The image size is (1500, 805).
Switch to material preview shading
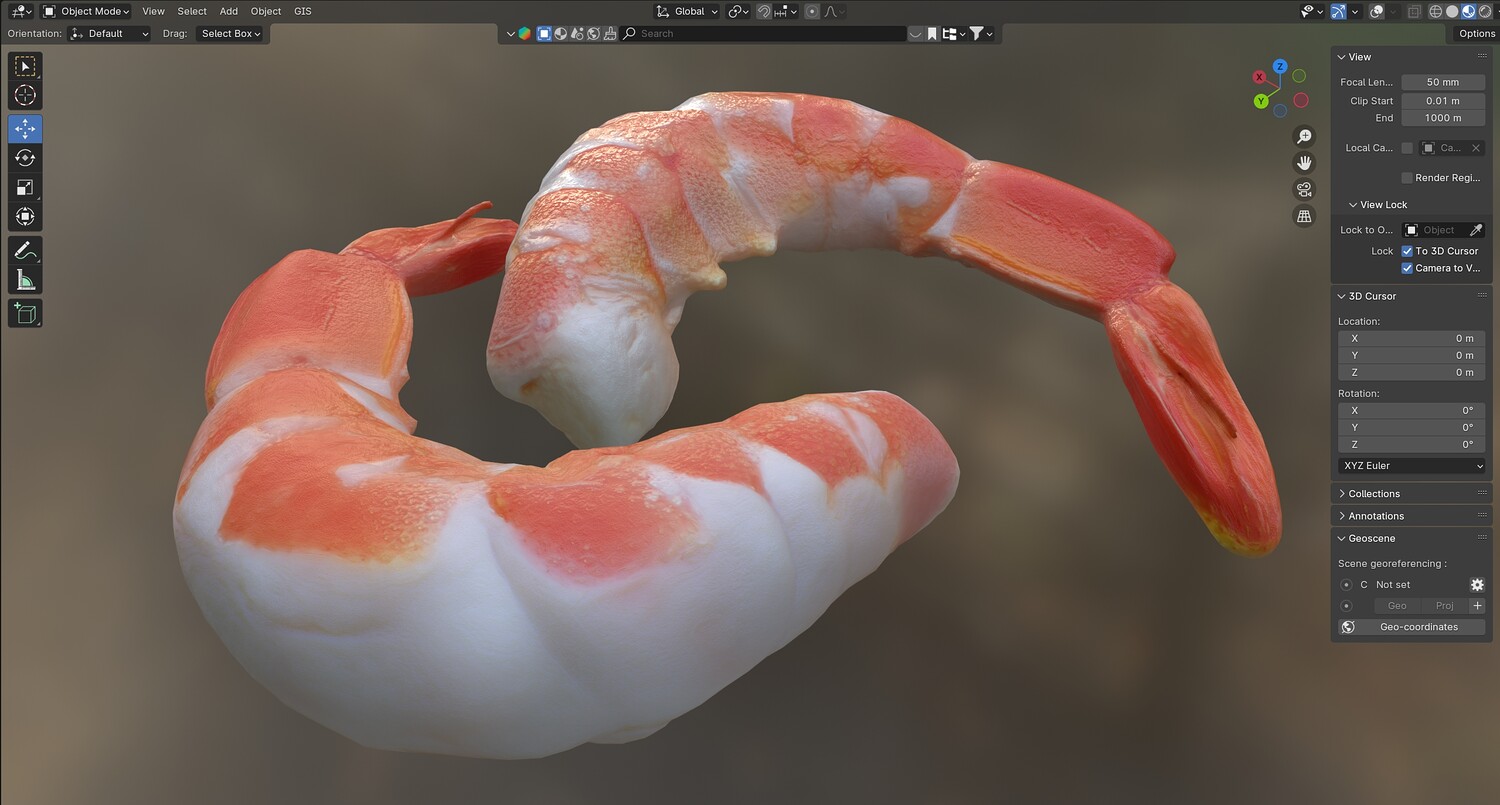click(1468, 11)
